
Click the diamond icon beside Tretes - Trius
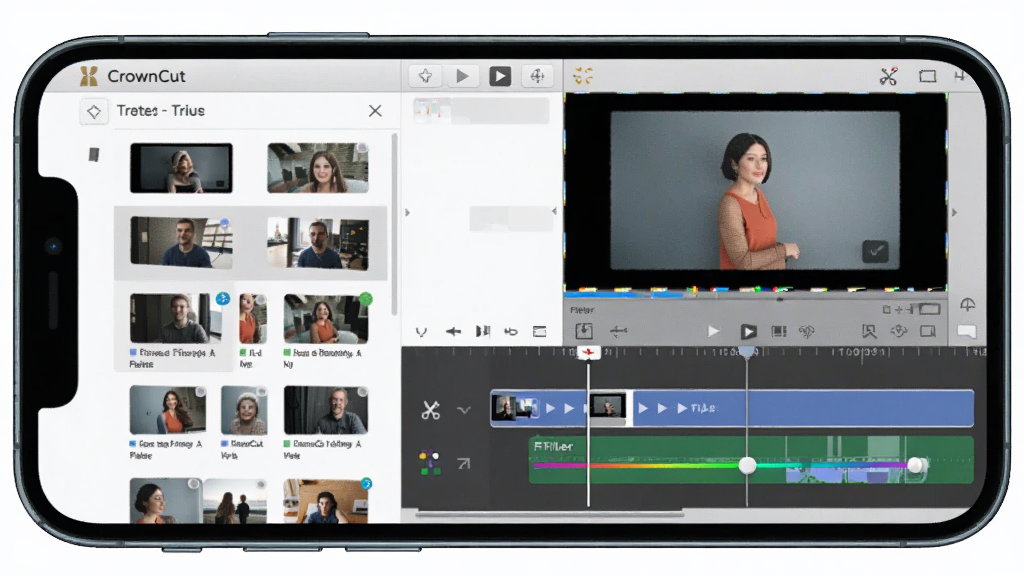pos(93,111)
